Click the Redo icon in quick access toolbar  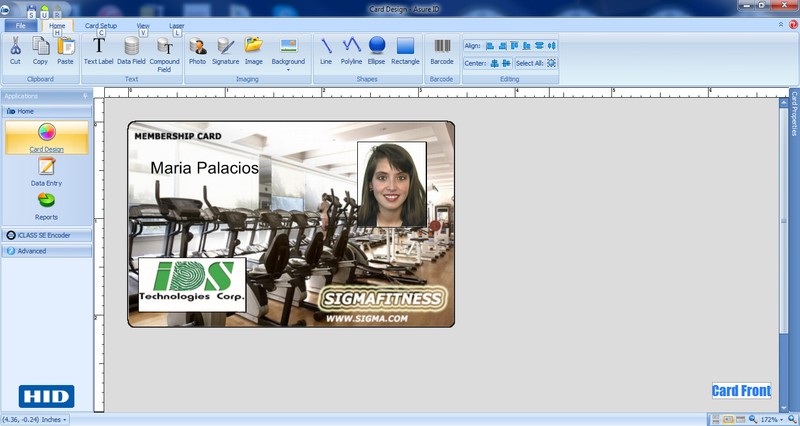57,9
